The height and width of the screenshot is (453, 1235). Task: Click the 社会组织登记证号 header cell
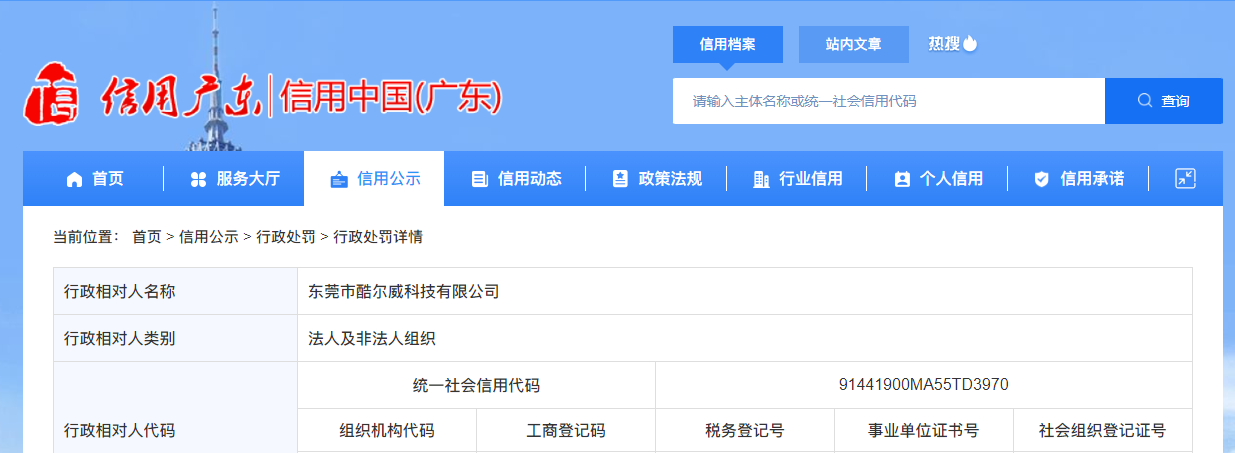(x=1103, y=431)
